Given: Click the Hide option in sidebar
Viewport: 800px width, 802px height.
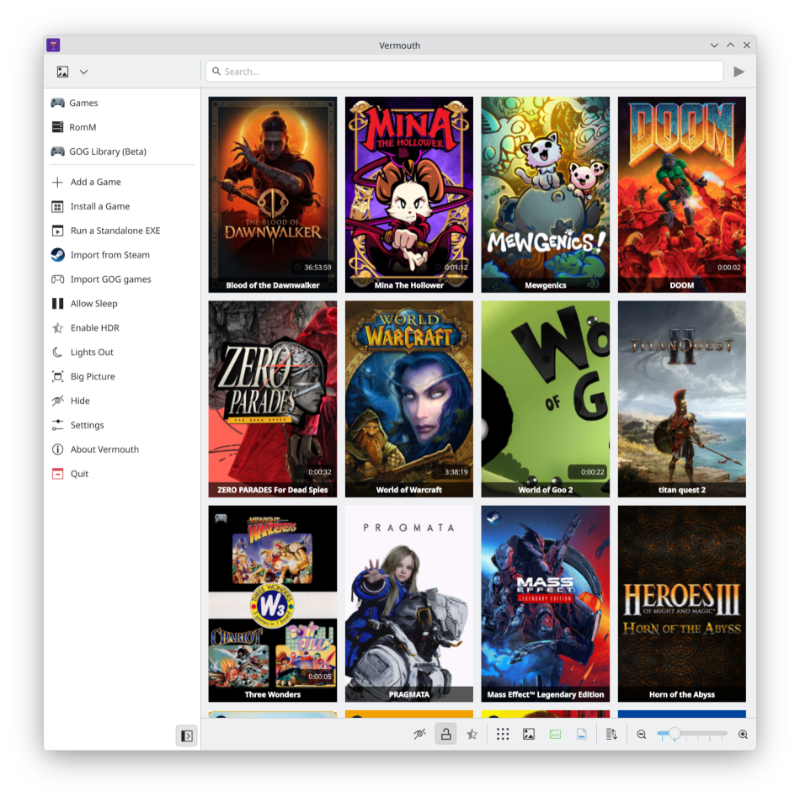Looking at the screenshot, I should 122,400.
